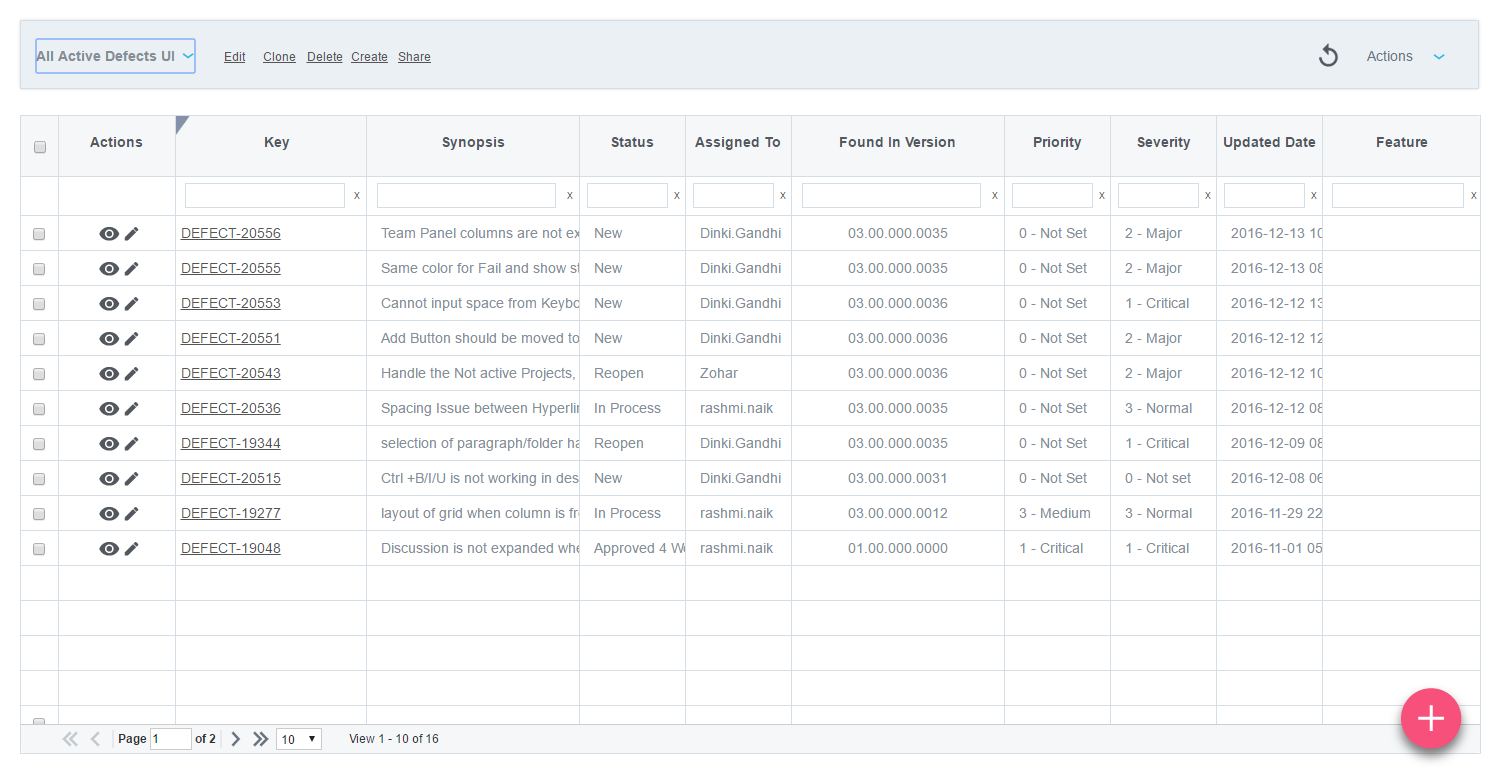
Task: Click the Status column filter input
Action: tap(627, 195)
